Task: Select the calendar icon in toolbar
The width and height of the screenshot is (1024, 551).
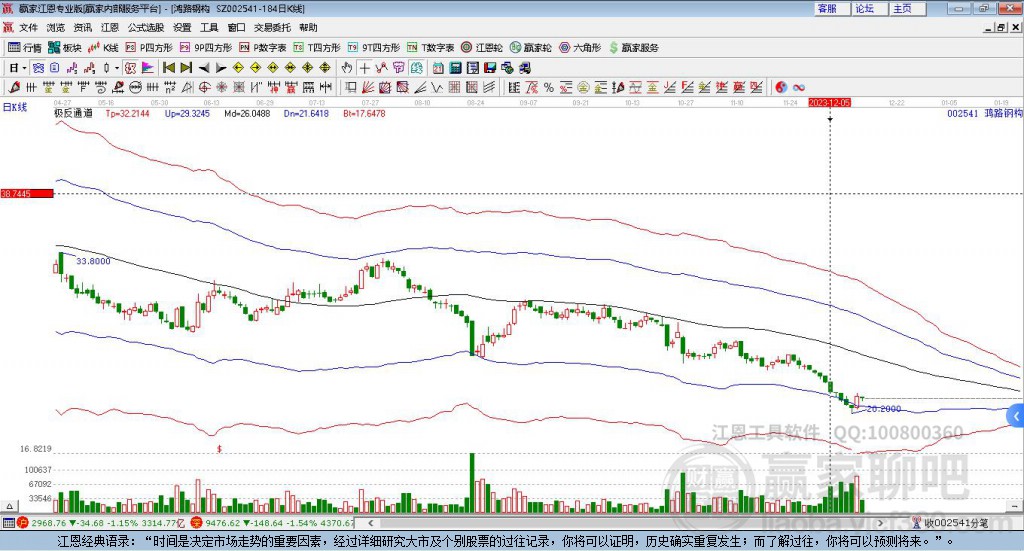Action: coord(438,68)
